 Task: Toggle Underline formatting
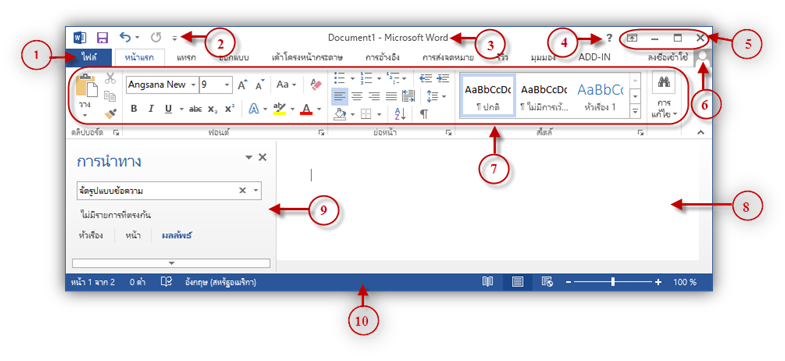pyautogui.click(x=168, y=109)
